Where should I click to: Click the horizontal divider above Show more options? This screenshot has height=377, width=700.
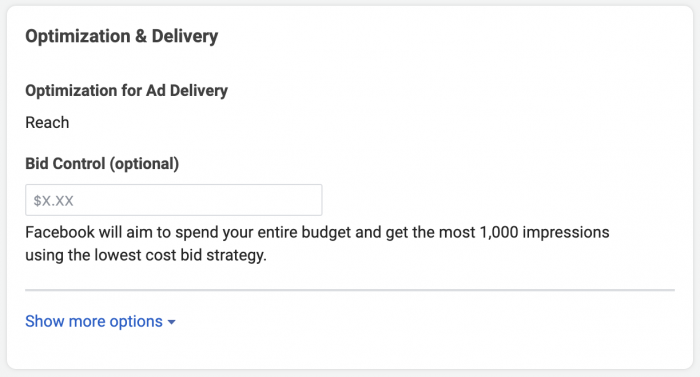point(350,290)
